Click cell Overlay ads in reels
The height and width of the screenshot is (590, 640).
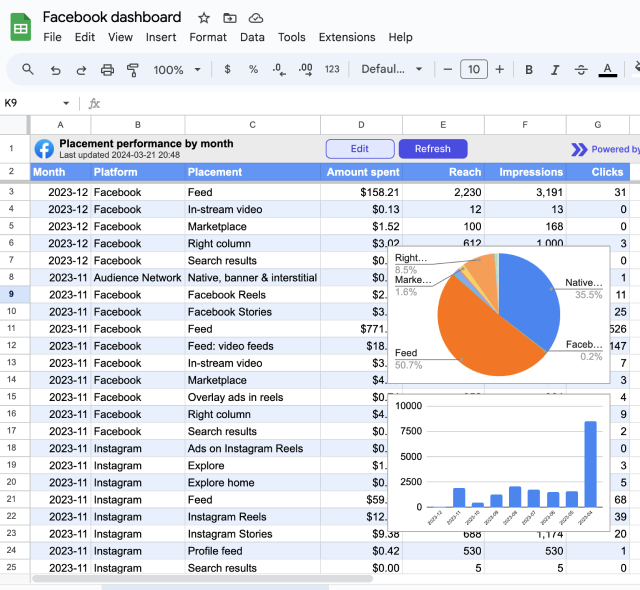point(252,397)
